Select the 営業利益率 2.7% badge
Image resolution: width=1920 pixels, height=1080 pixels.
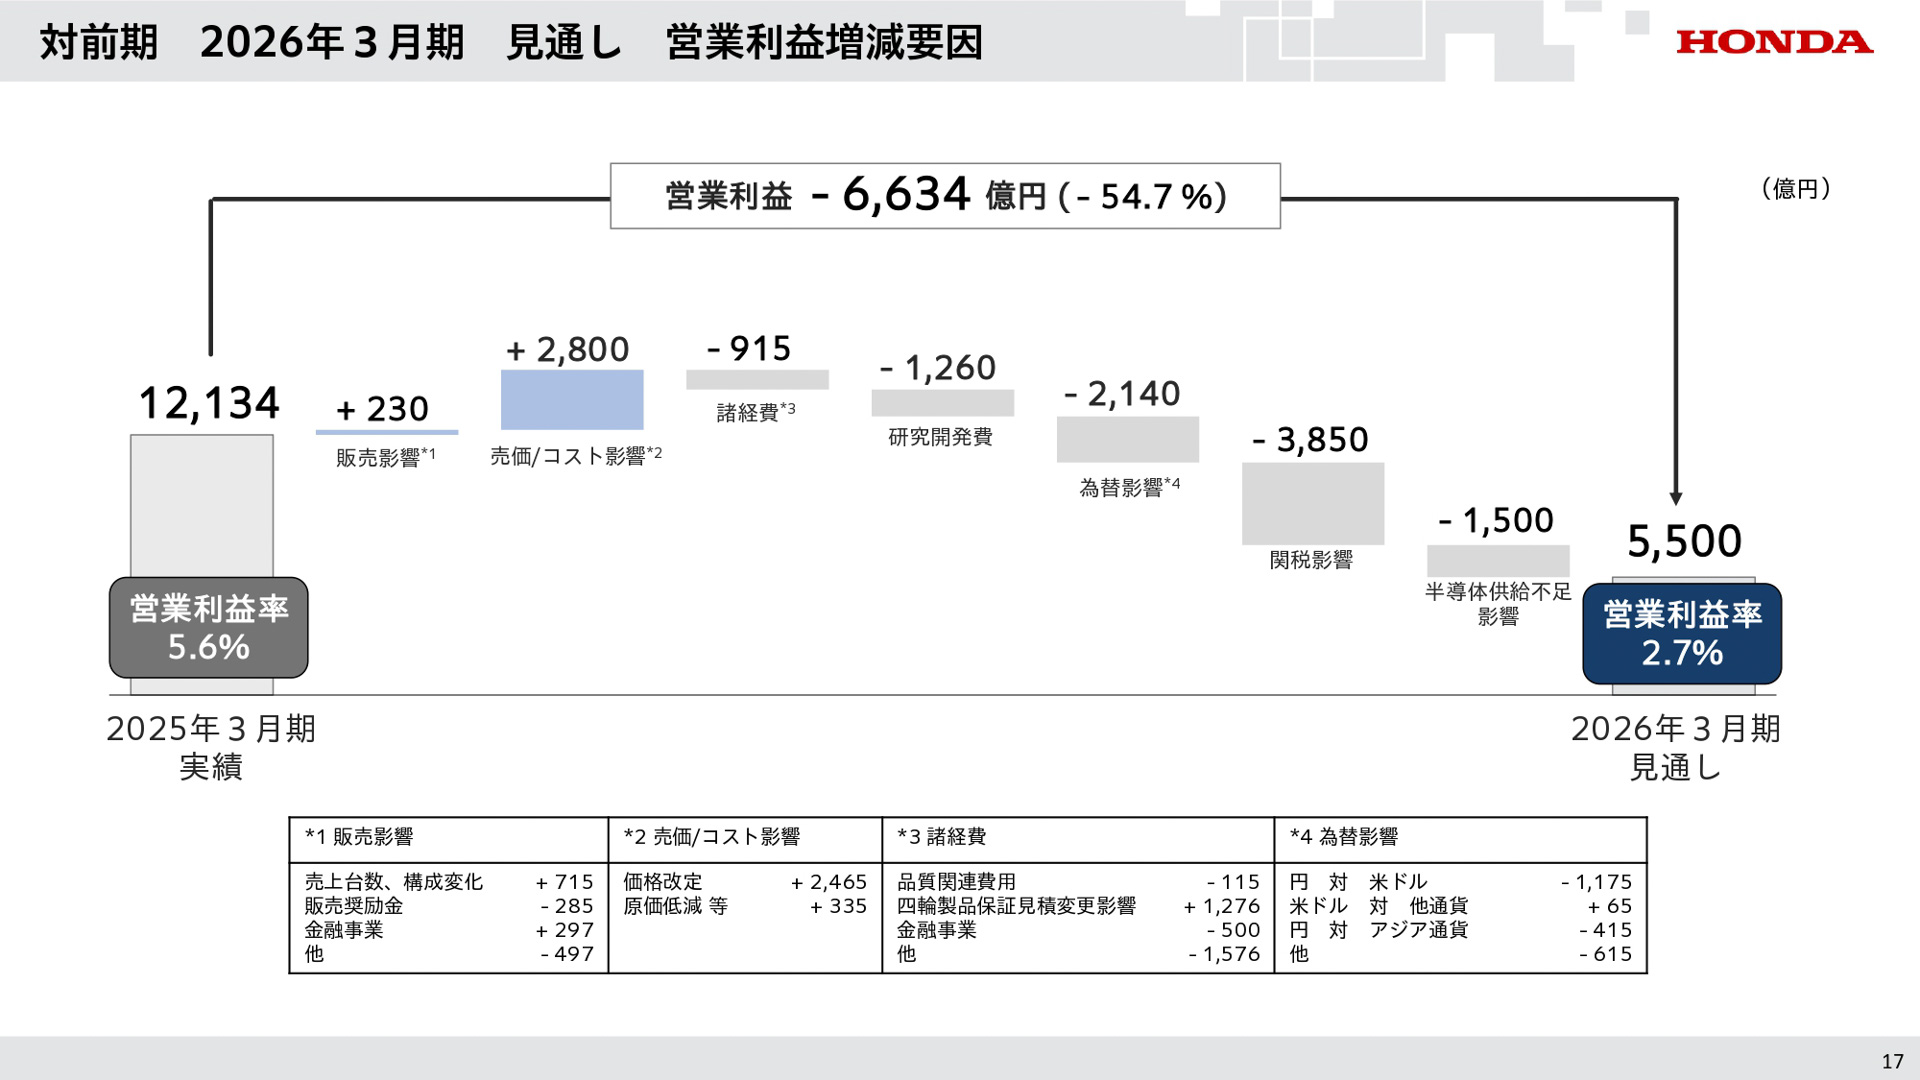[1681, 633]
